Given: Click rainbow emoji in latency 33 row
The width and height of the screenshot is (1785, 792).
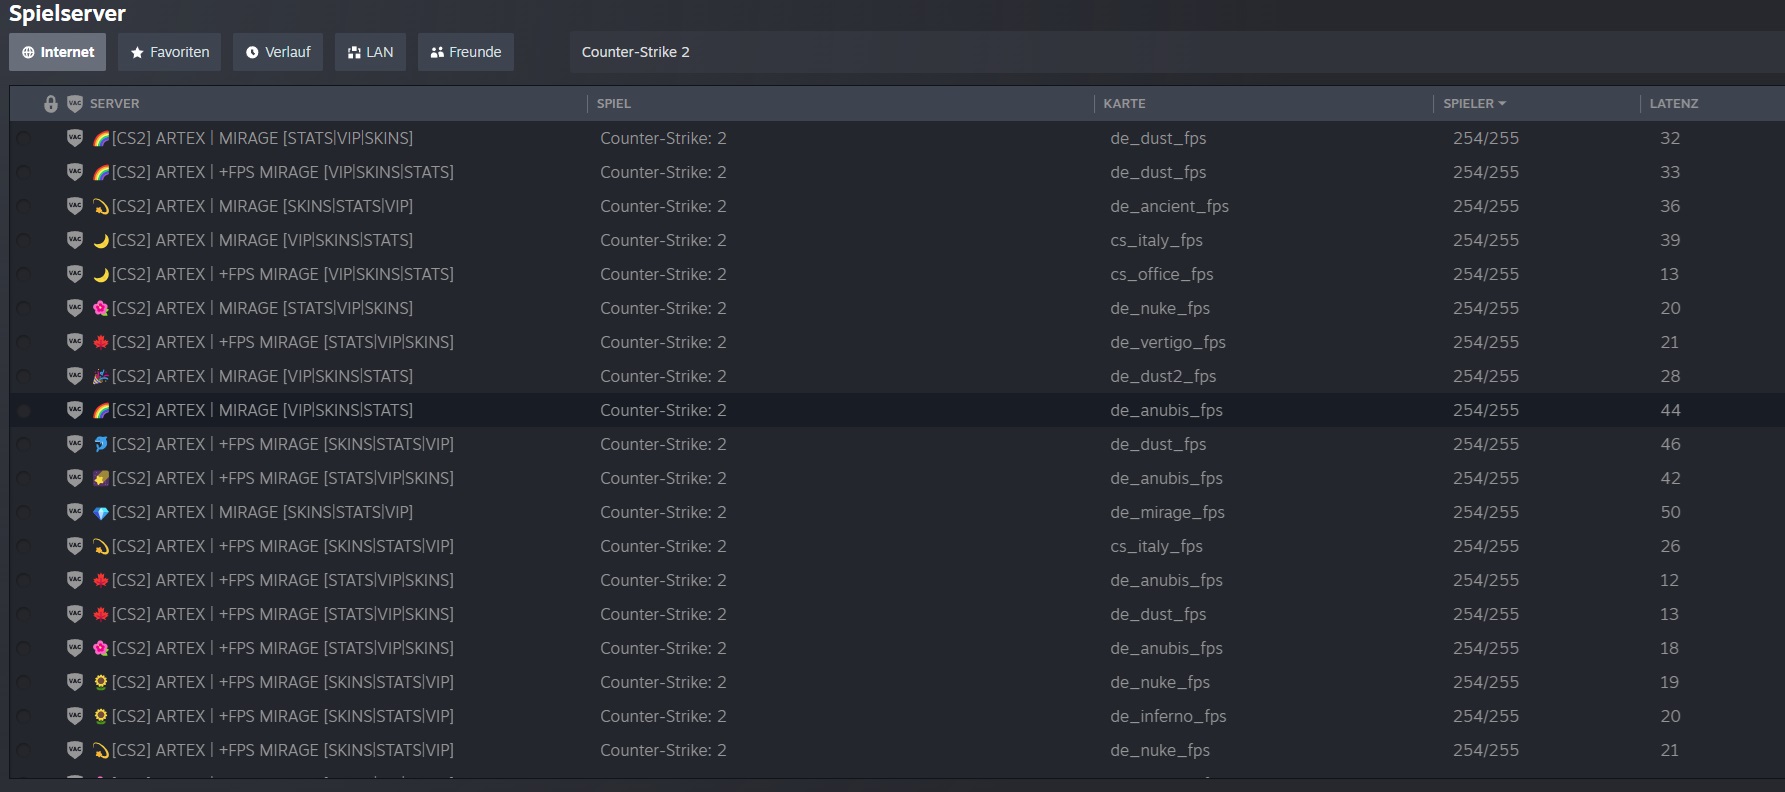Looking at the screenshot, I should (101, 172).
